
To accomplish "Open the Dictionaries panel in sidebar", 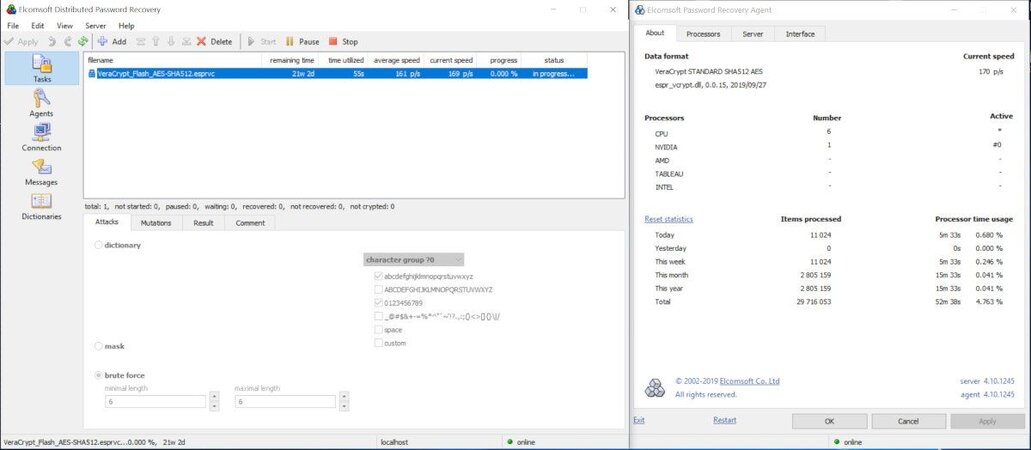I will click(x=41, y=205).
